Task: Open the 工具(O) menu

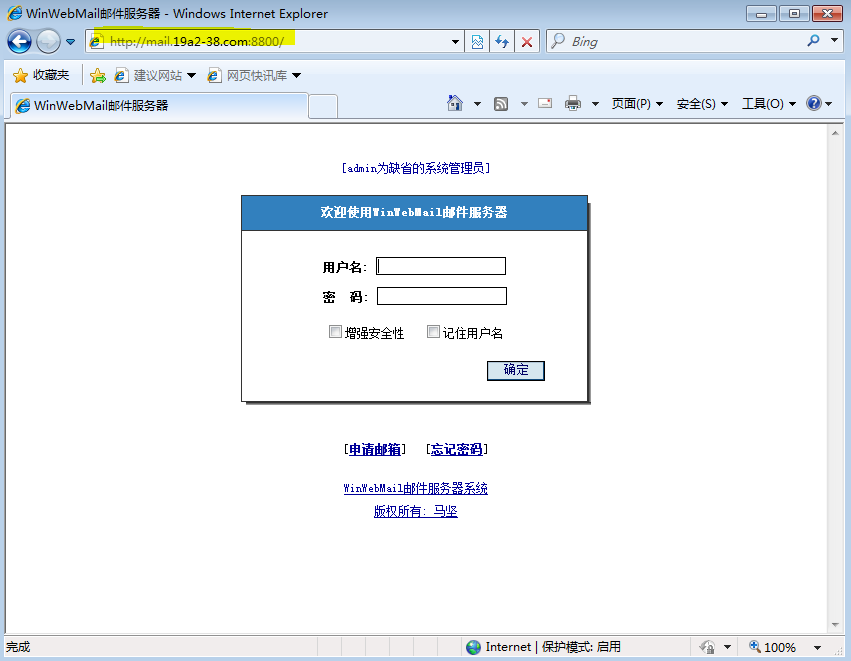Action: tap(769, 104)
